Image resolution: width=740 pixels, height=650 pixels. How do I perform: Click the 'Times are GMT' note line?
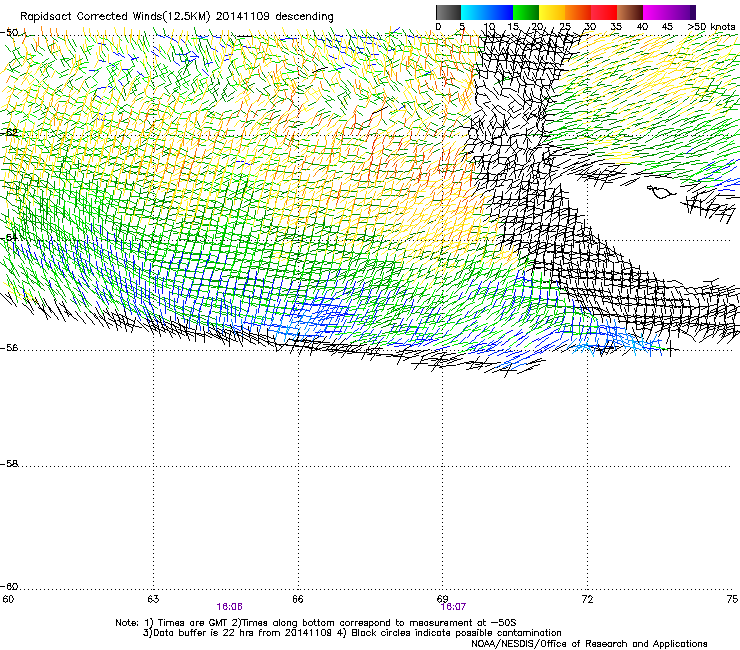pyautogui.click(x=316, y=623)
